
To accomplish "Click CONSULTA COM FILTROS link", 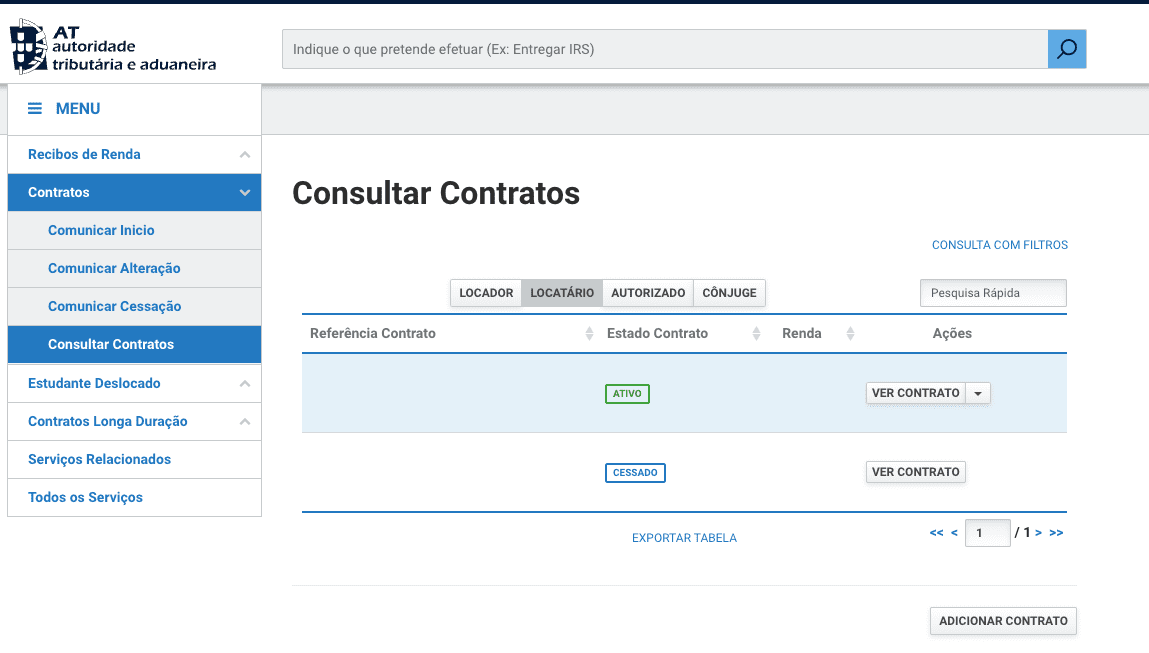I will point(1000,245).
